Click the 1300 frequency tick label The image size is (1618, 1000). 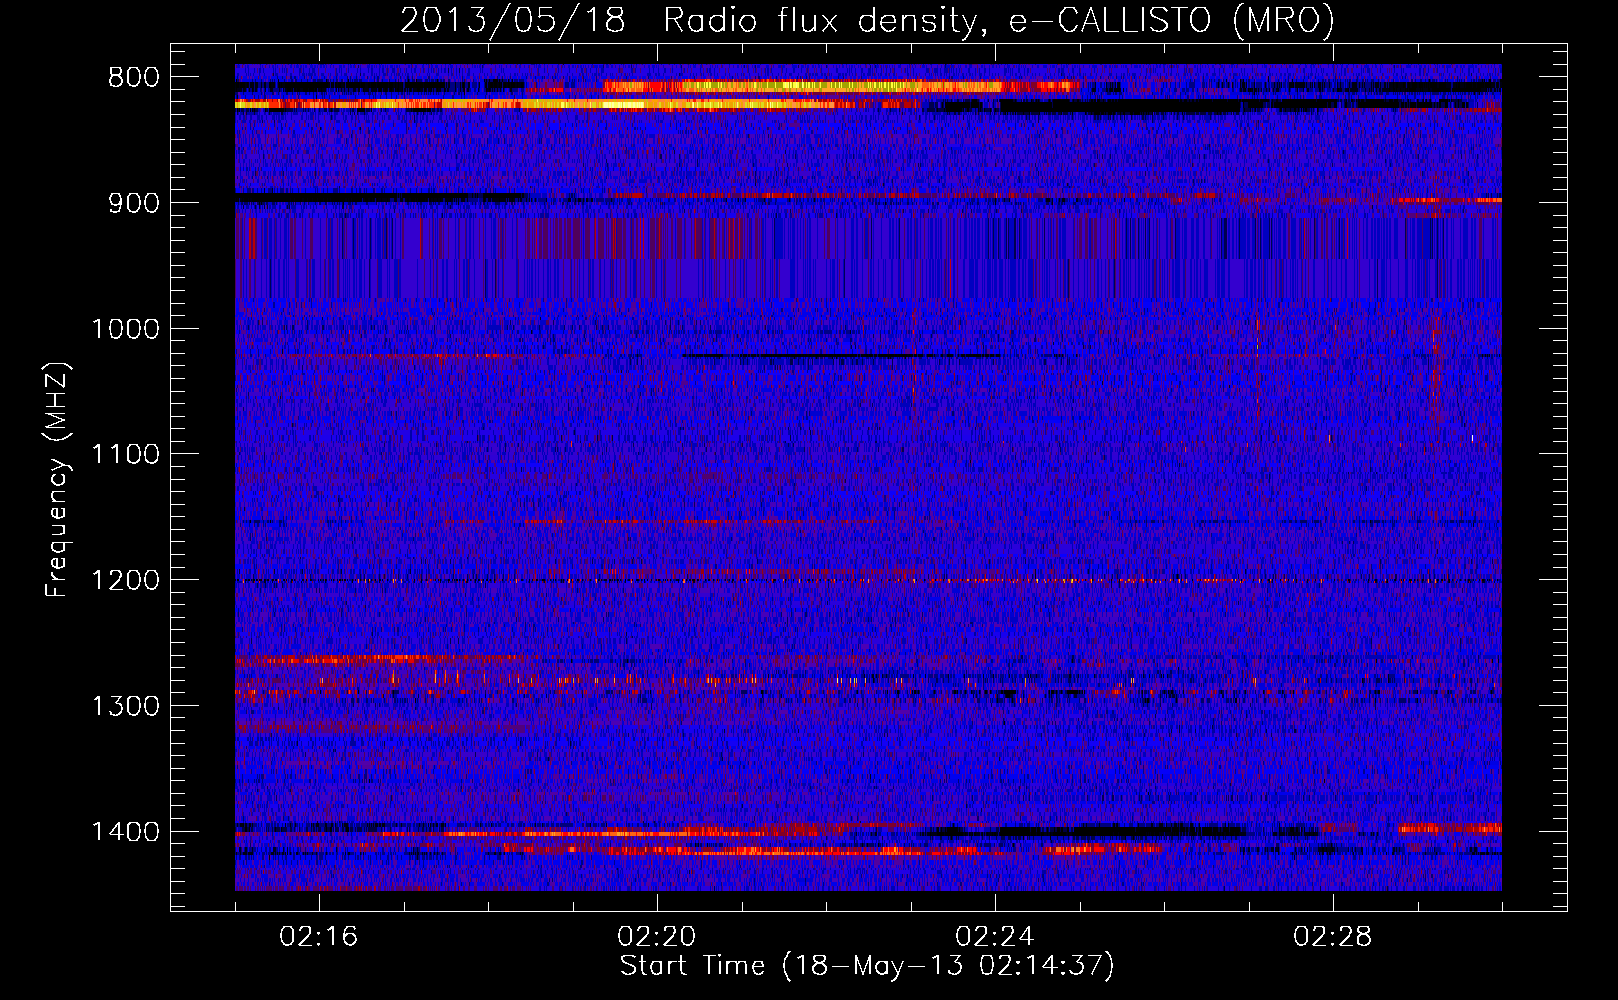pos(125,707)
